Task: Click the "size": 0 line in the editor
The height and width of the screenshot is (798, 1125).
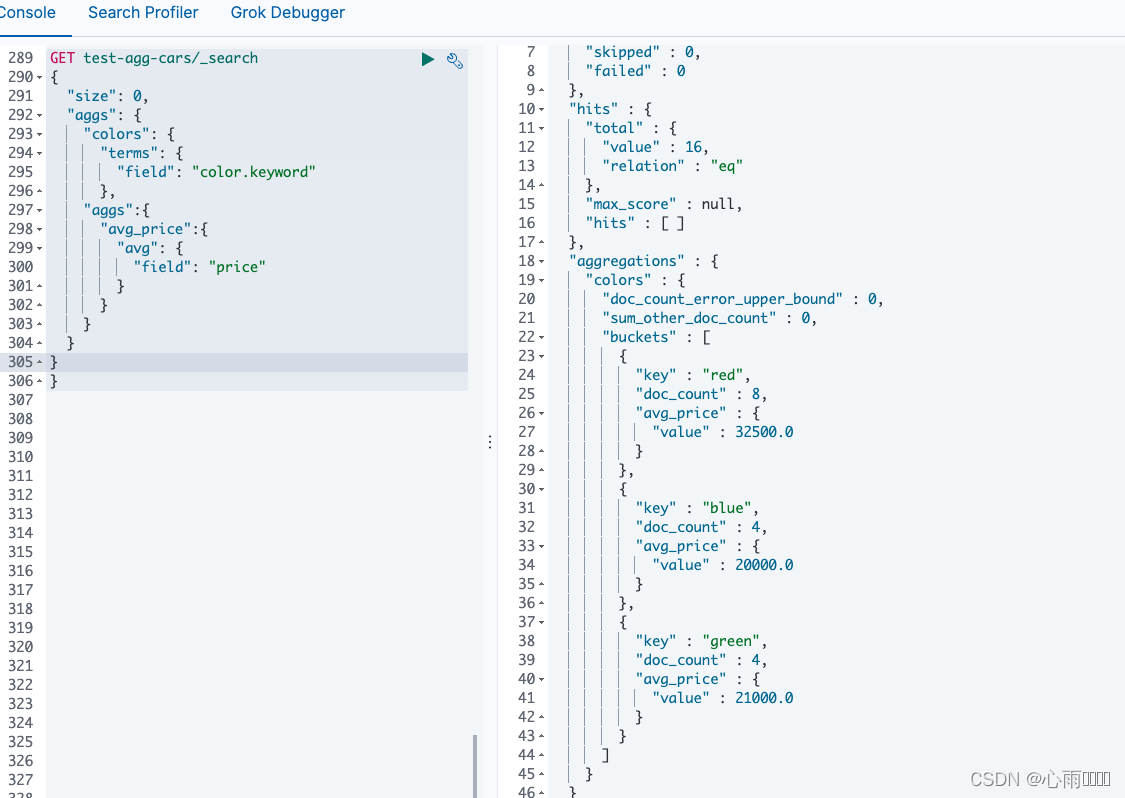Action: coord(107,96)
